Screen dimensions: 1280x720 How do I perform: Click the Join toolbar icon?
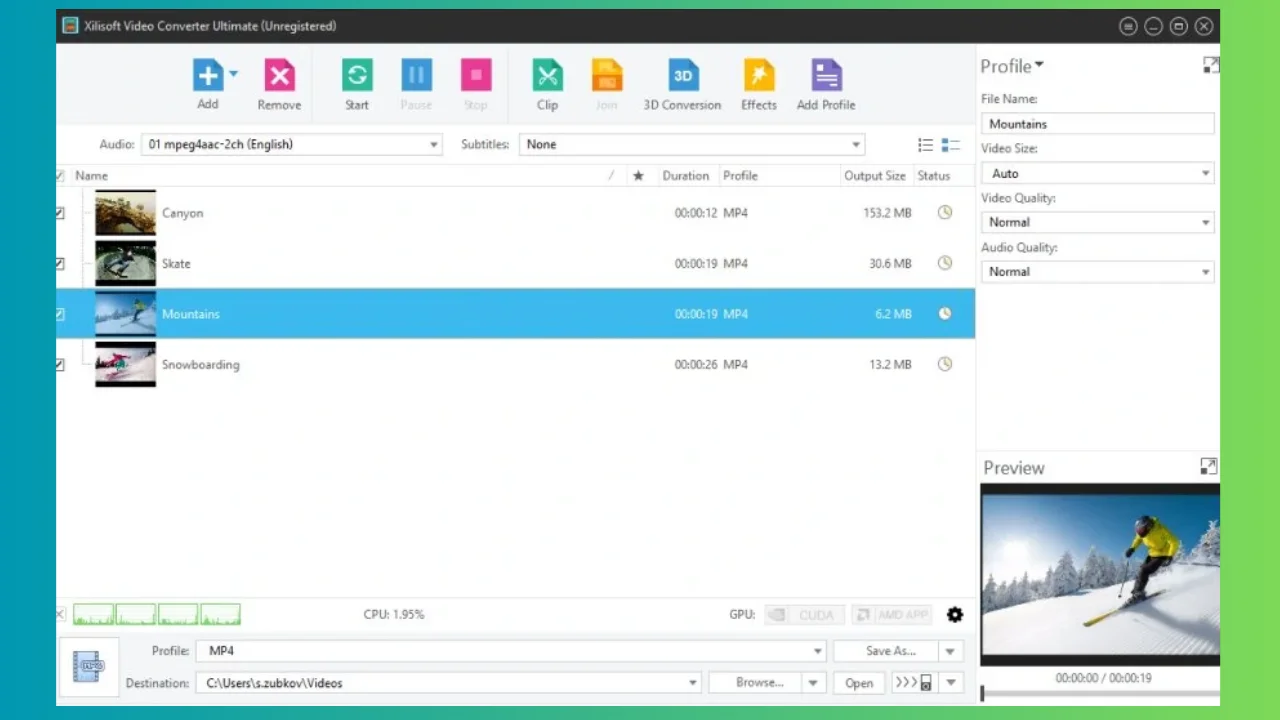point(607,75)
